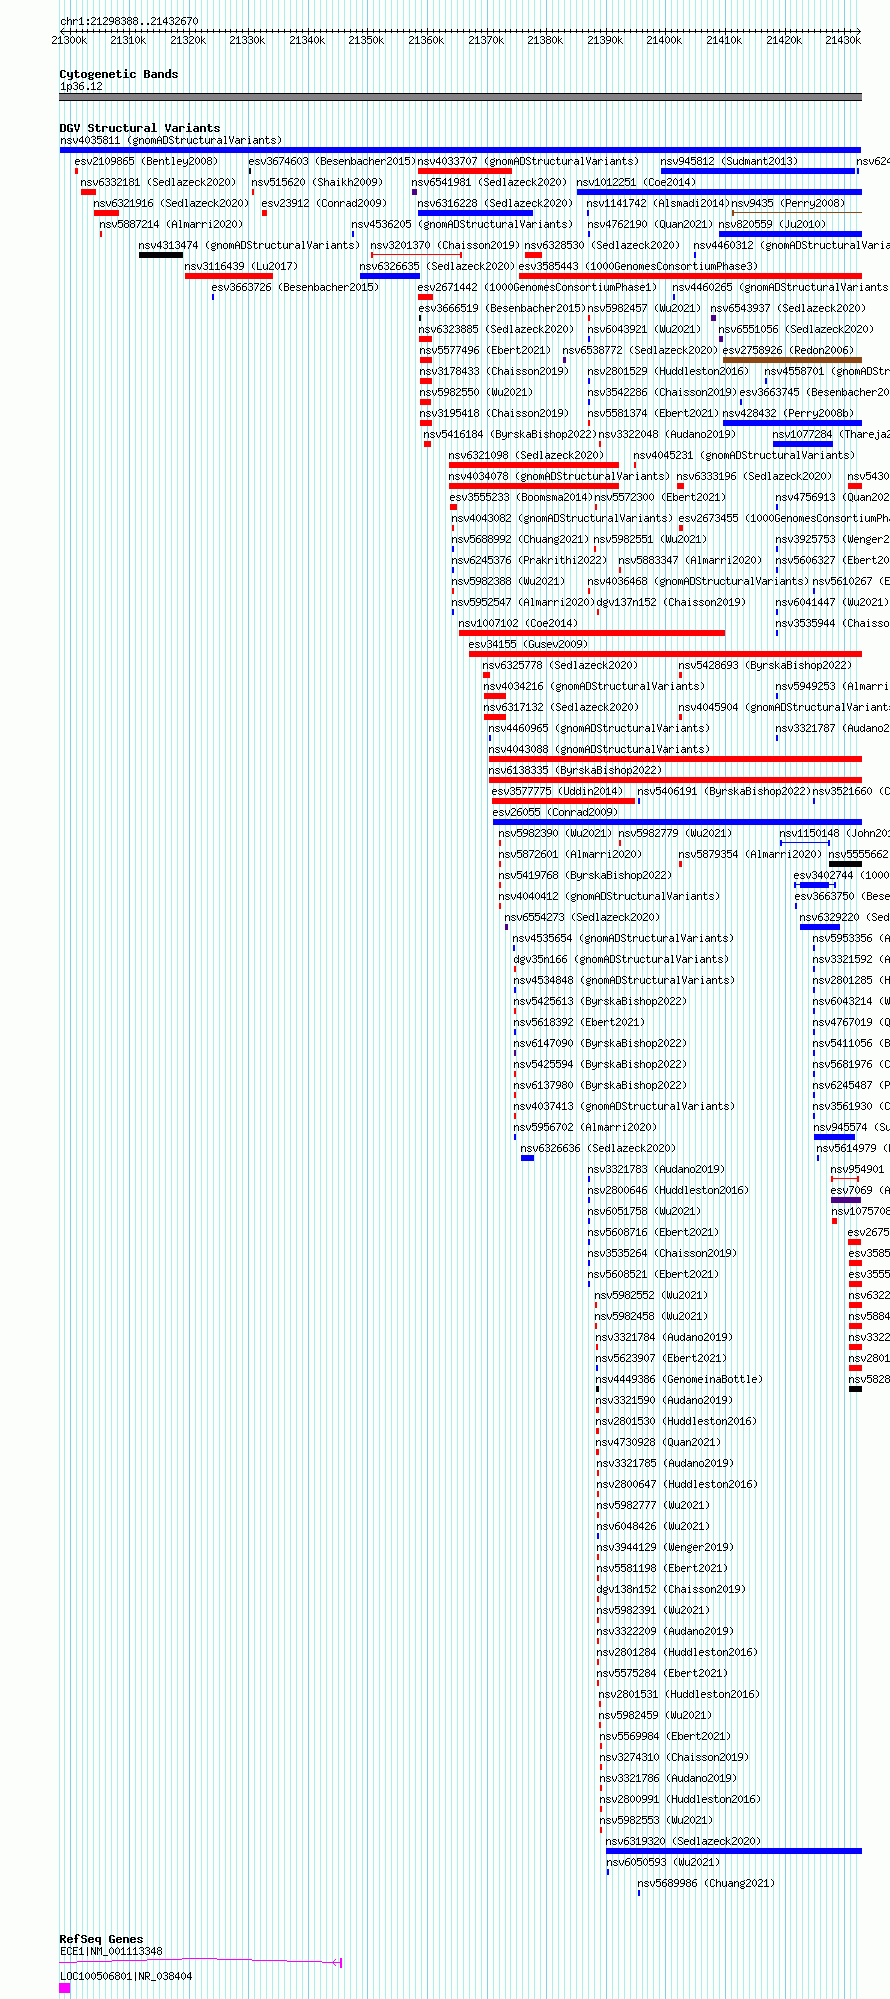The image size is (890, 1999).
Task: Select nsv3321783 (Audano2019) variant label
Action: [656, 1170]
